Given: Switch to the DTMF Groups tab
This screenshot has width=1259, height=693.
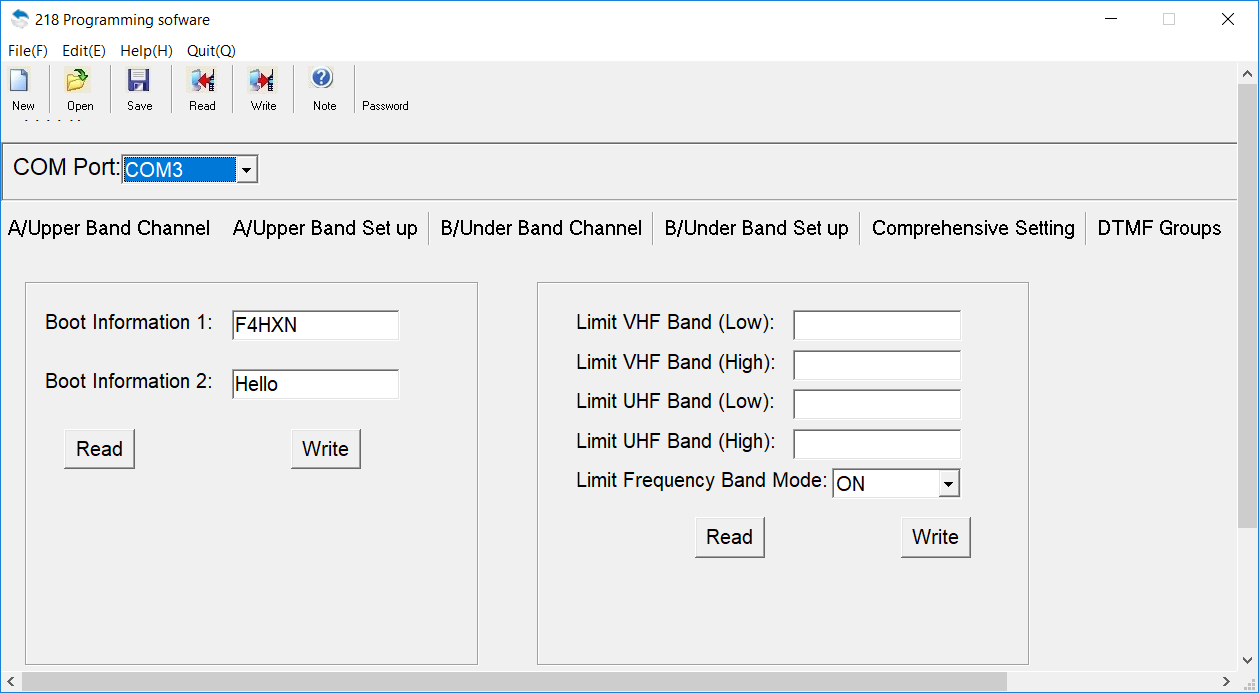Looking at the screenshot, I should click(x=1159, y=228).
